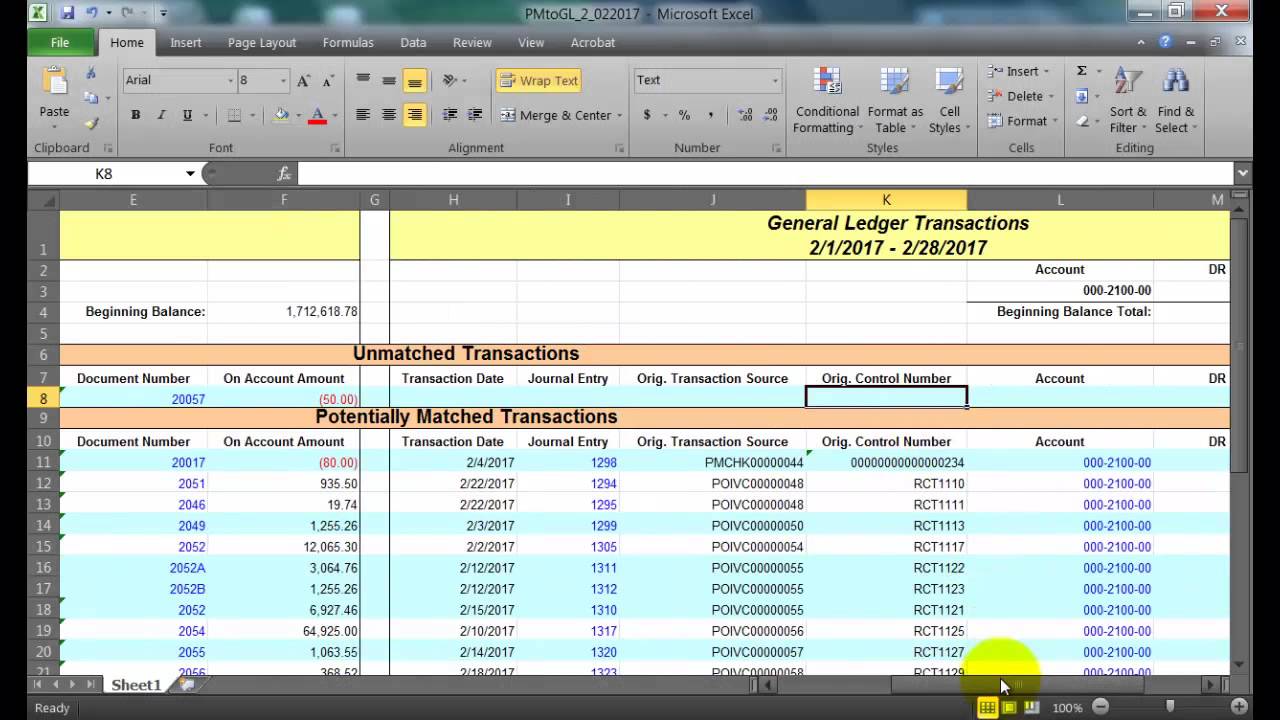Click the align text left icon

(x=363, y=115)
